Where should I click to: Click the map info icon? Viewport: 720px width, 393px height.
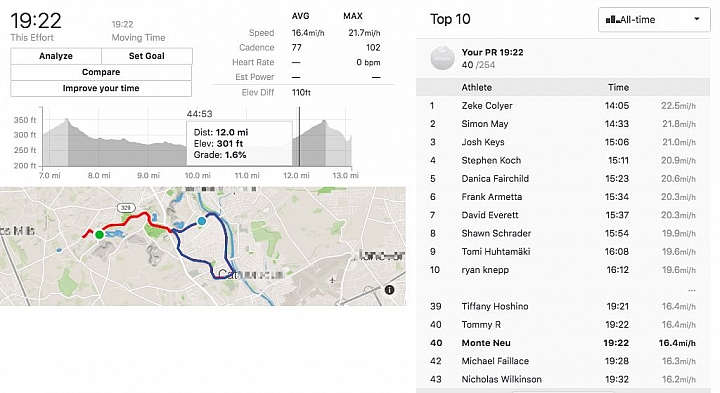click(x=389, y=290)
